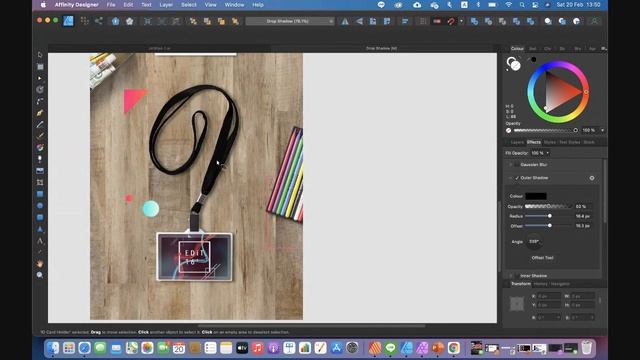Switch to Layers panel tab
The height and width of the screenshot is (360, 640).
coord(517,142)
